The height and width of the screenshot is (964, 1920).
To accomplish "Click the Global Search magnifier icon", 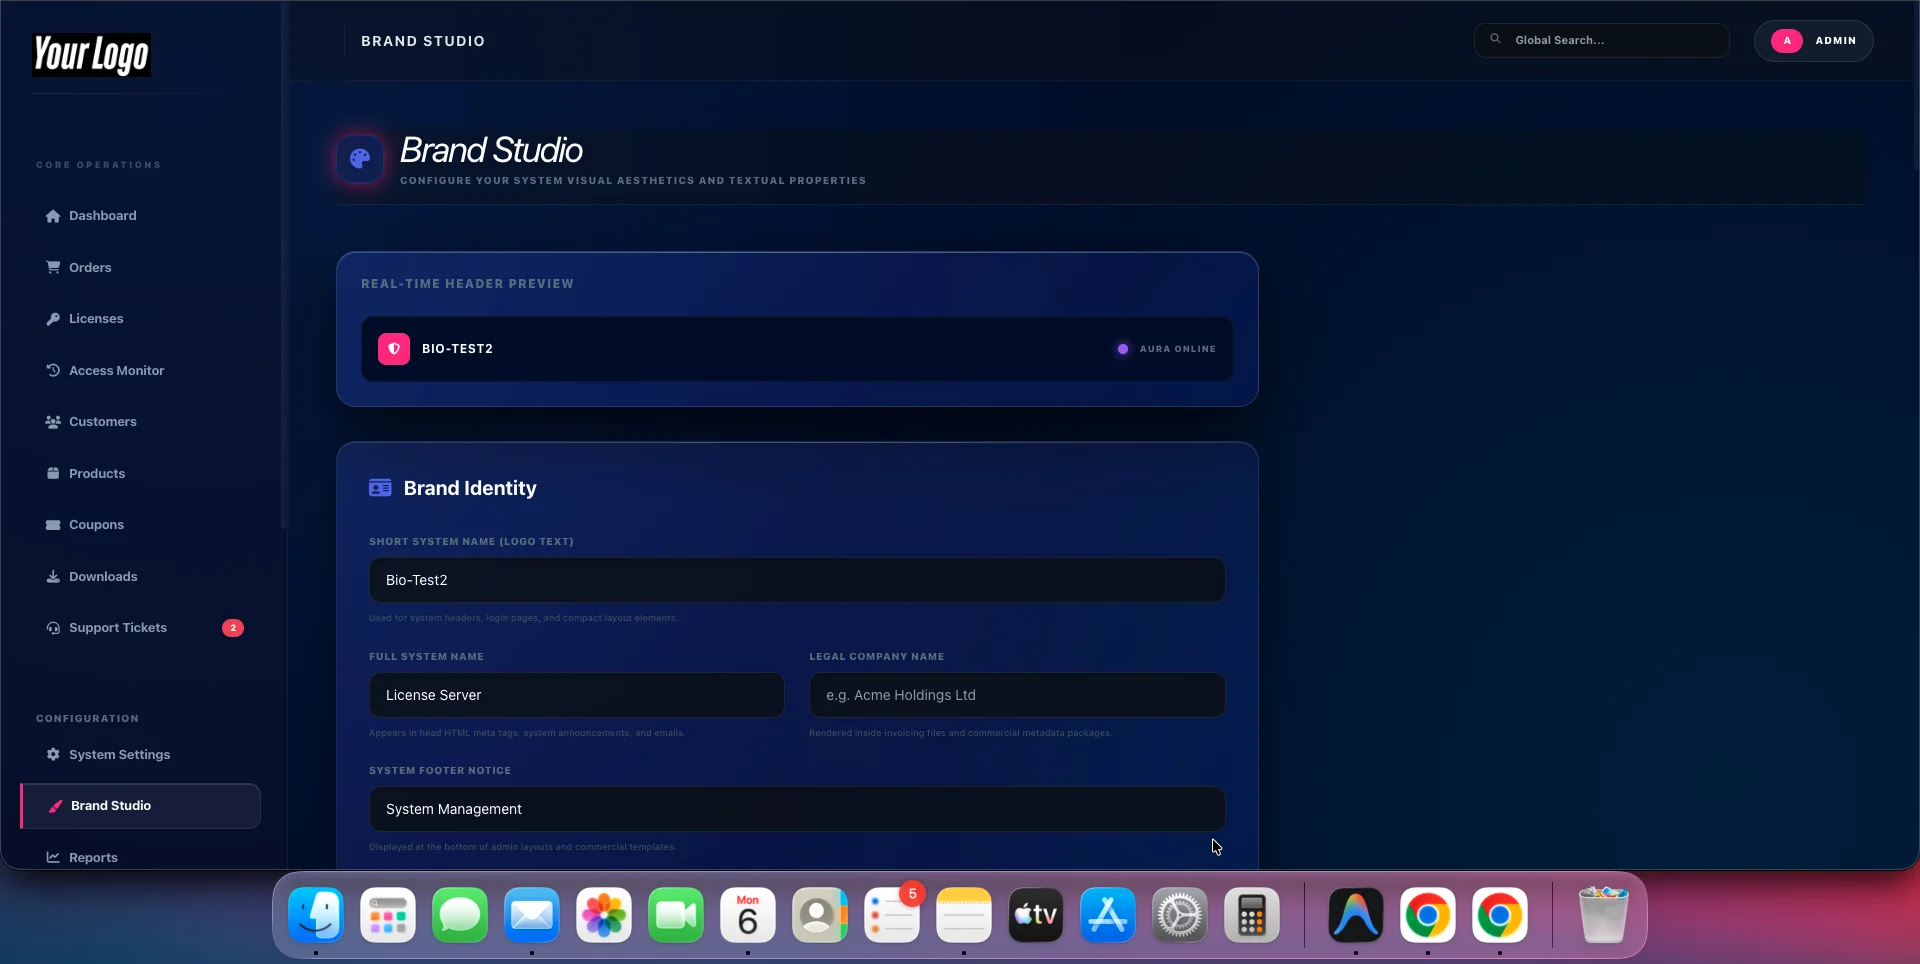I will point(1496,39).
